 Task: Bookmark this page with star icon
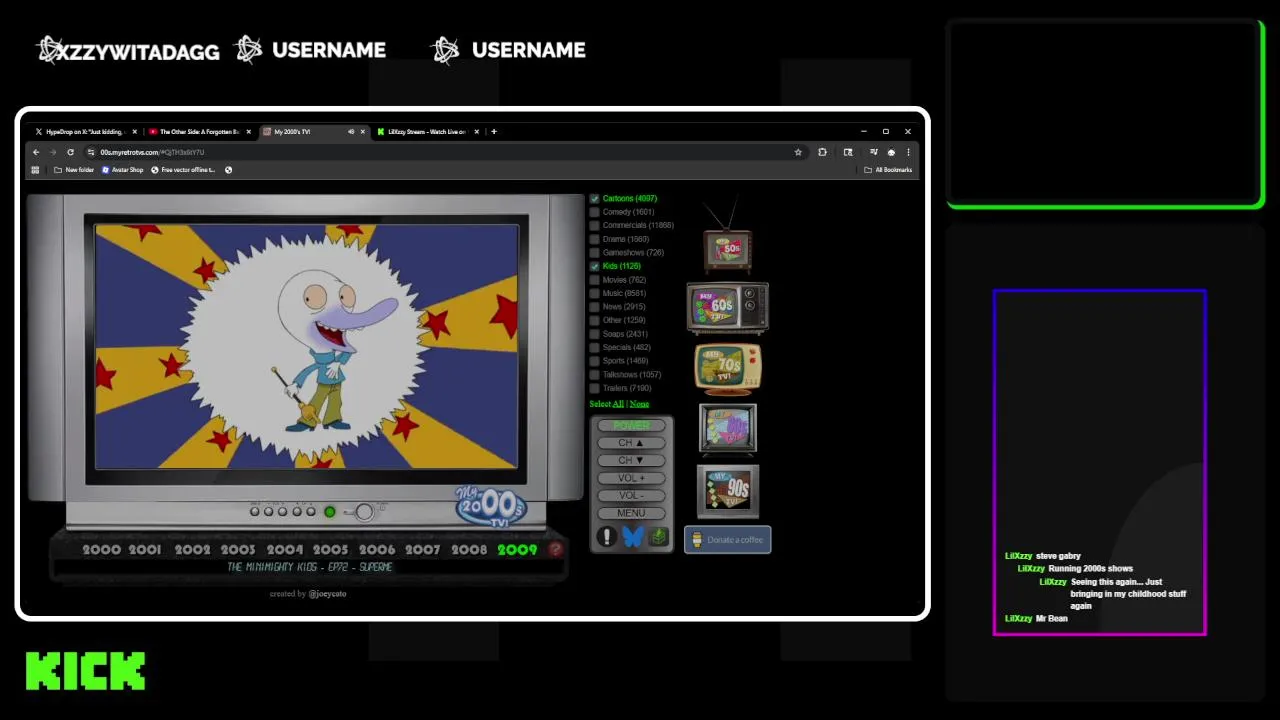pyautogui.click(x=798, y=152)
